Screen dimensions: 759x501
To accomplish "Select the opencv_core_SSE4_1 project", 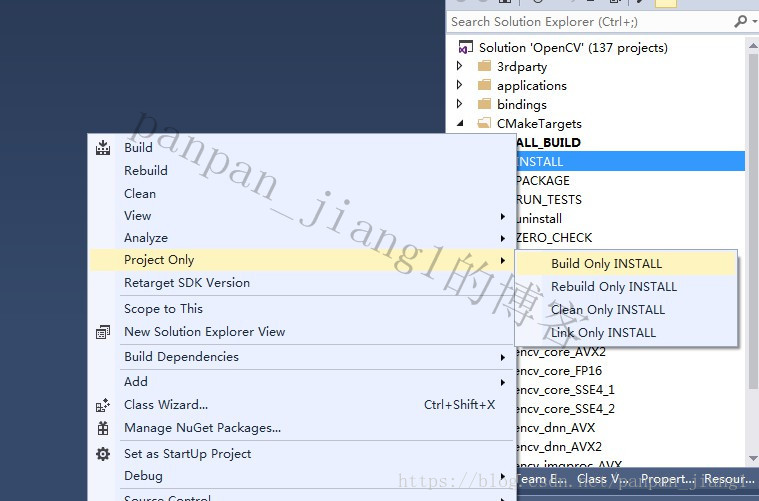I will point(565,390).
